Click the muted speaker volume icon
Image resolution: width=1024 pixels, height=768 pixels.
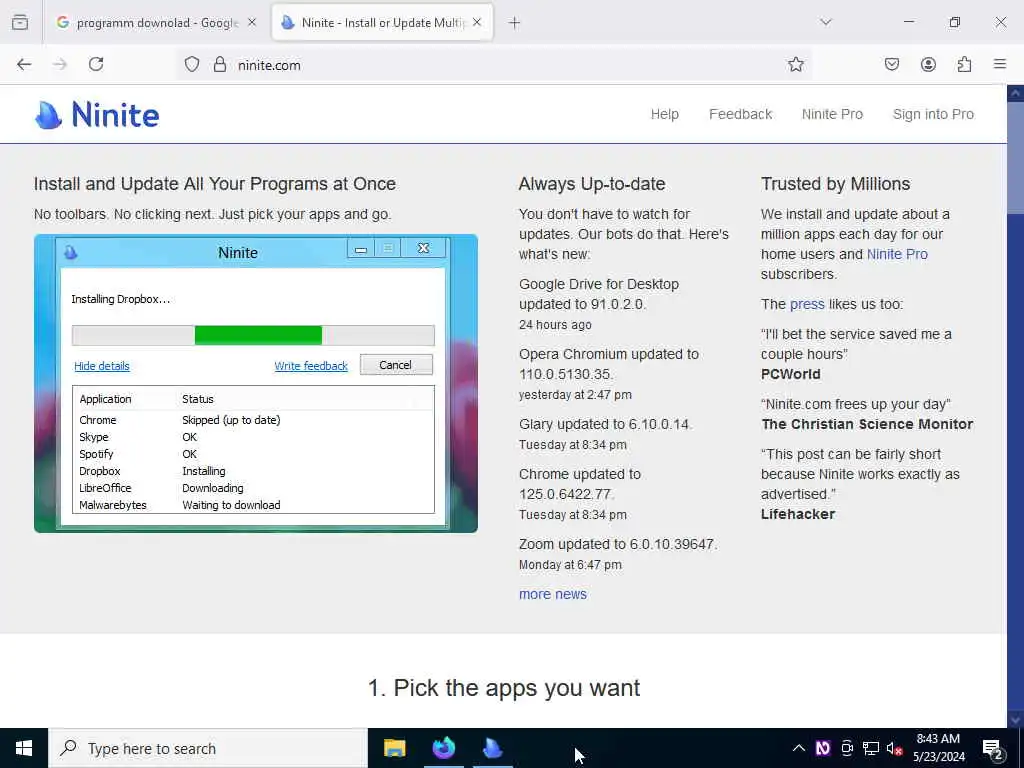(894, 748)
